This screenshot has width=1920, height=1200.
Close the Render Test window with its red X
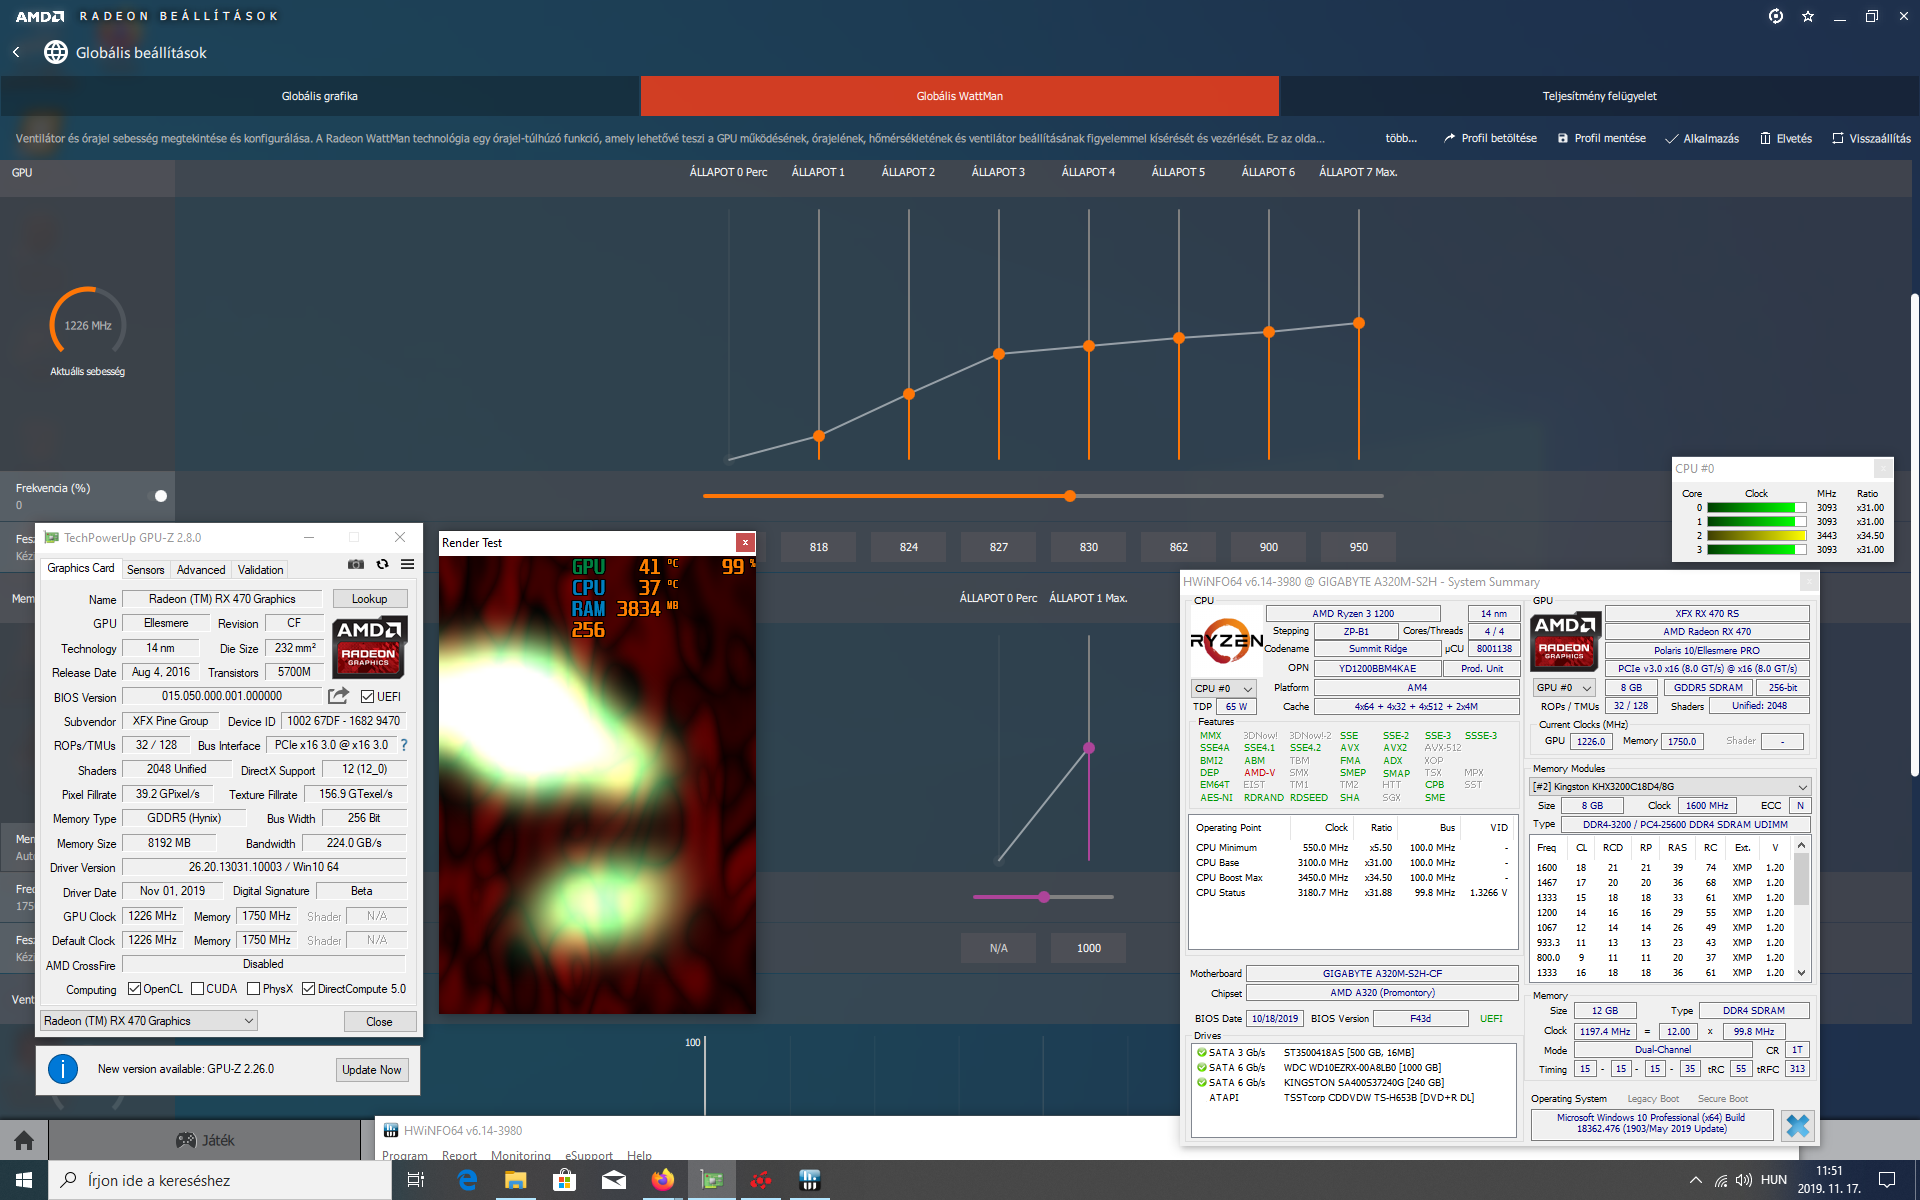click(x=745, y=542)
